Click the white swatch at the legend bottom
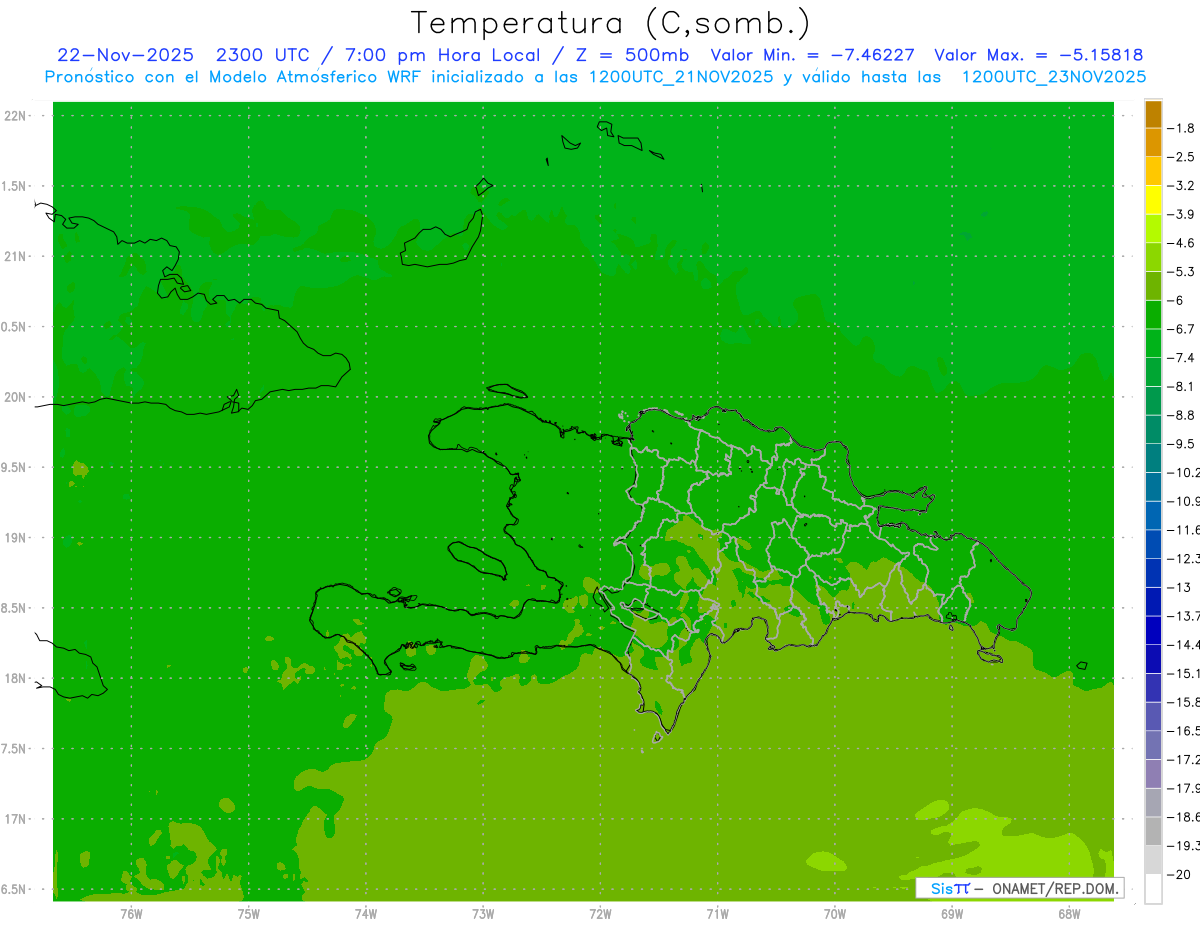This screenshot has height=927, width=1200. [1153, 889]
